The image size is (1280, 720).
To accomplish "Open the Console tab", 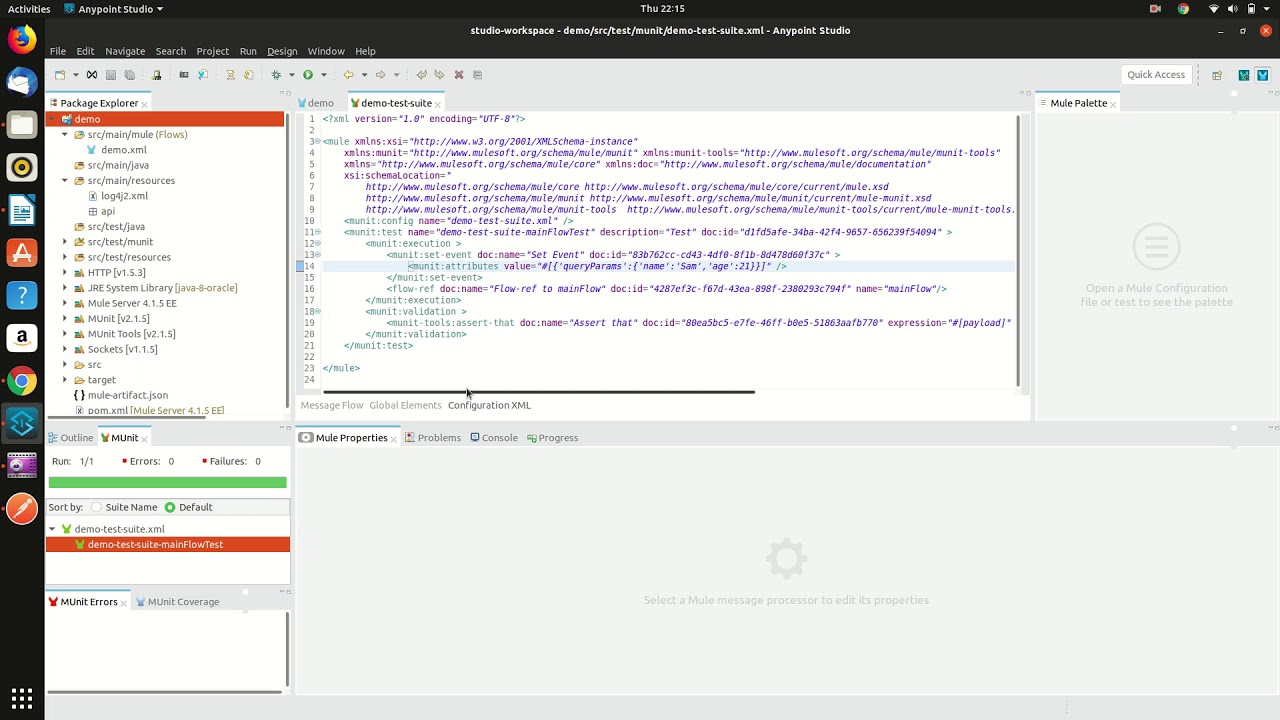I will [494, 438].
